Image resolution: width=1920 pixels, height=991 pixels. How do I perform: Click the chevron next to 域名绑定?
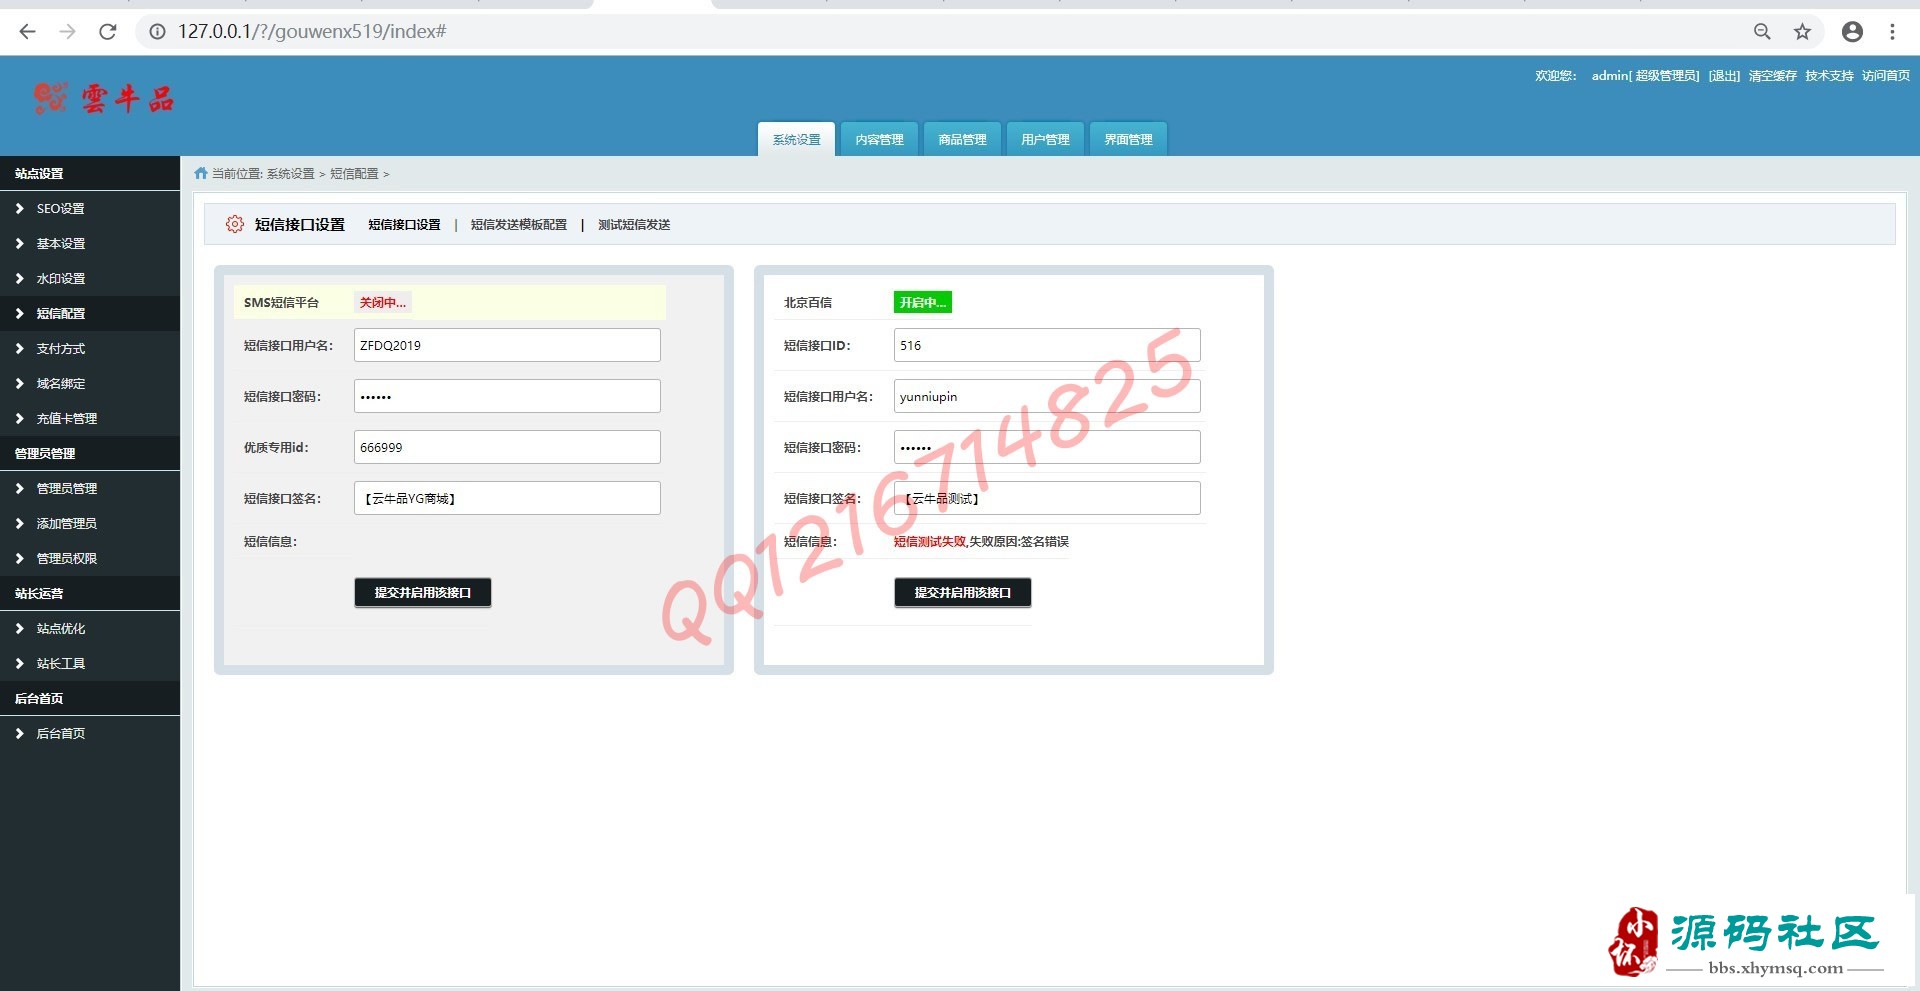click(19, 383)
